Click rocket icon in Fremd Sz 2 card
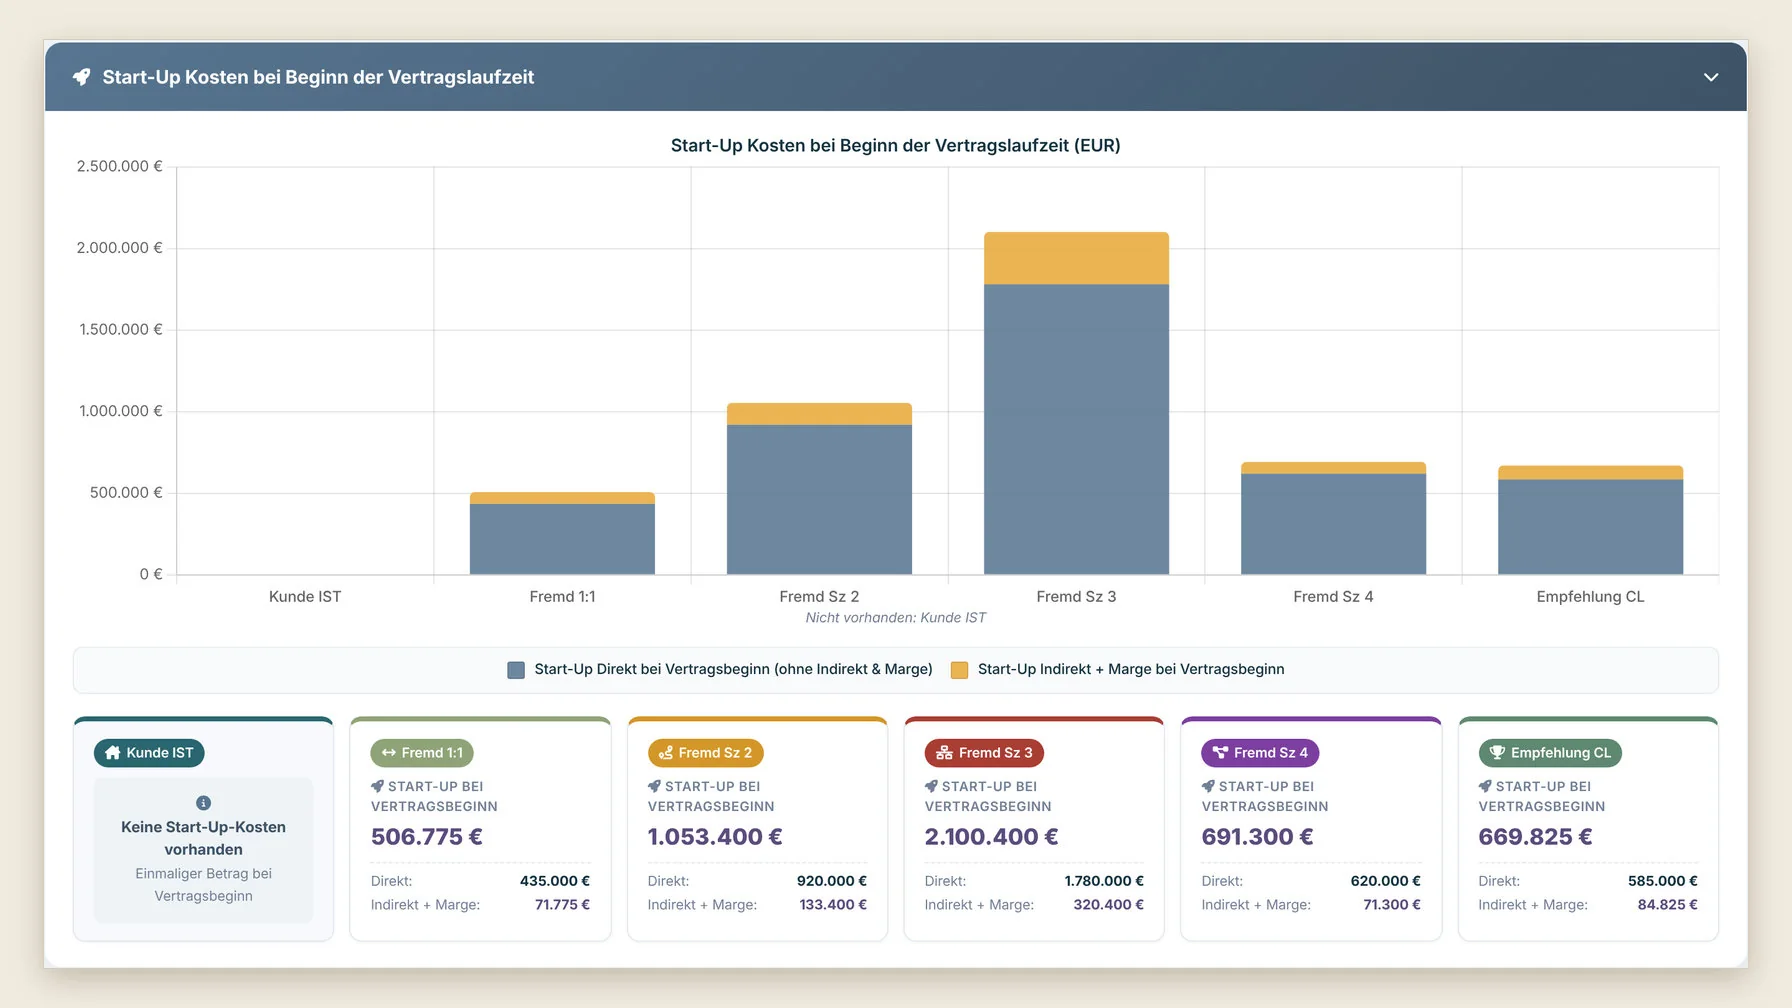Screen dimensions: 1792x1008 click(654, 786)
